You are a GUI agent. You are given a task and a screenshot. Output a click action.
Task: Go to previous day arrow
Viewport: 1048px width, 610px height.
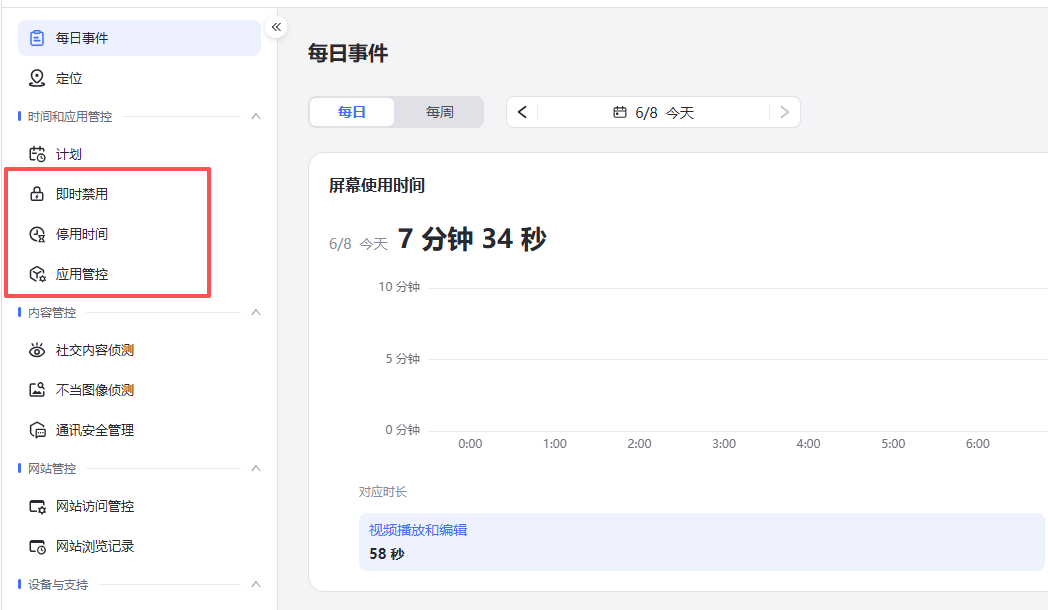click(522, 112)
